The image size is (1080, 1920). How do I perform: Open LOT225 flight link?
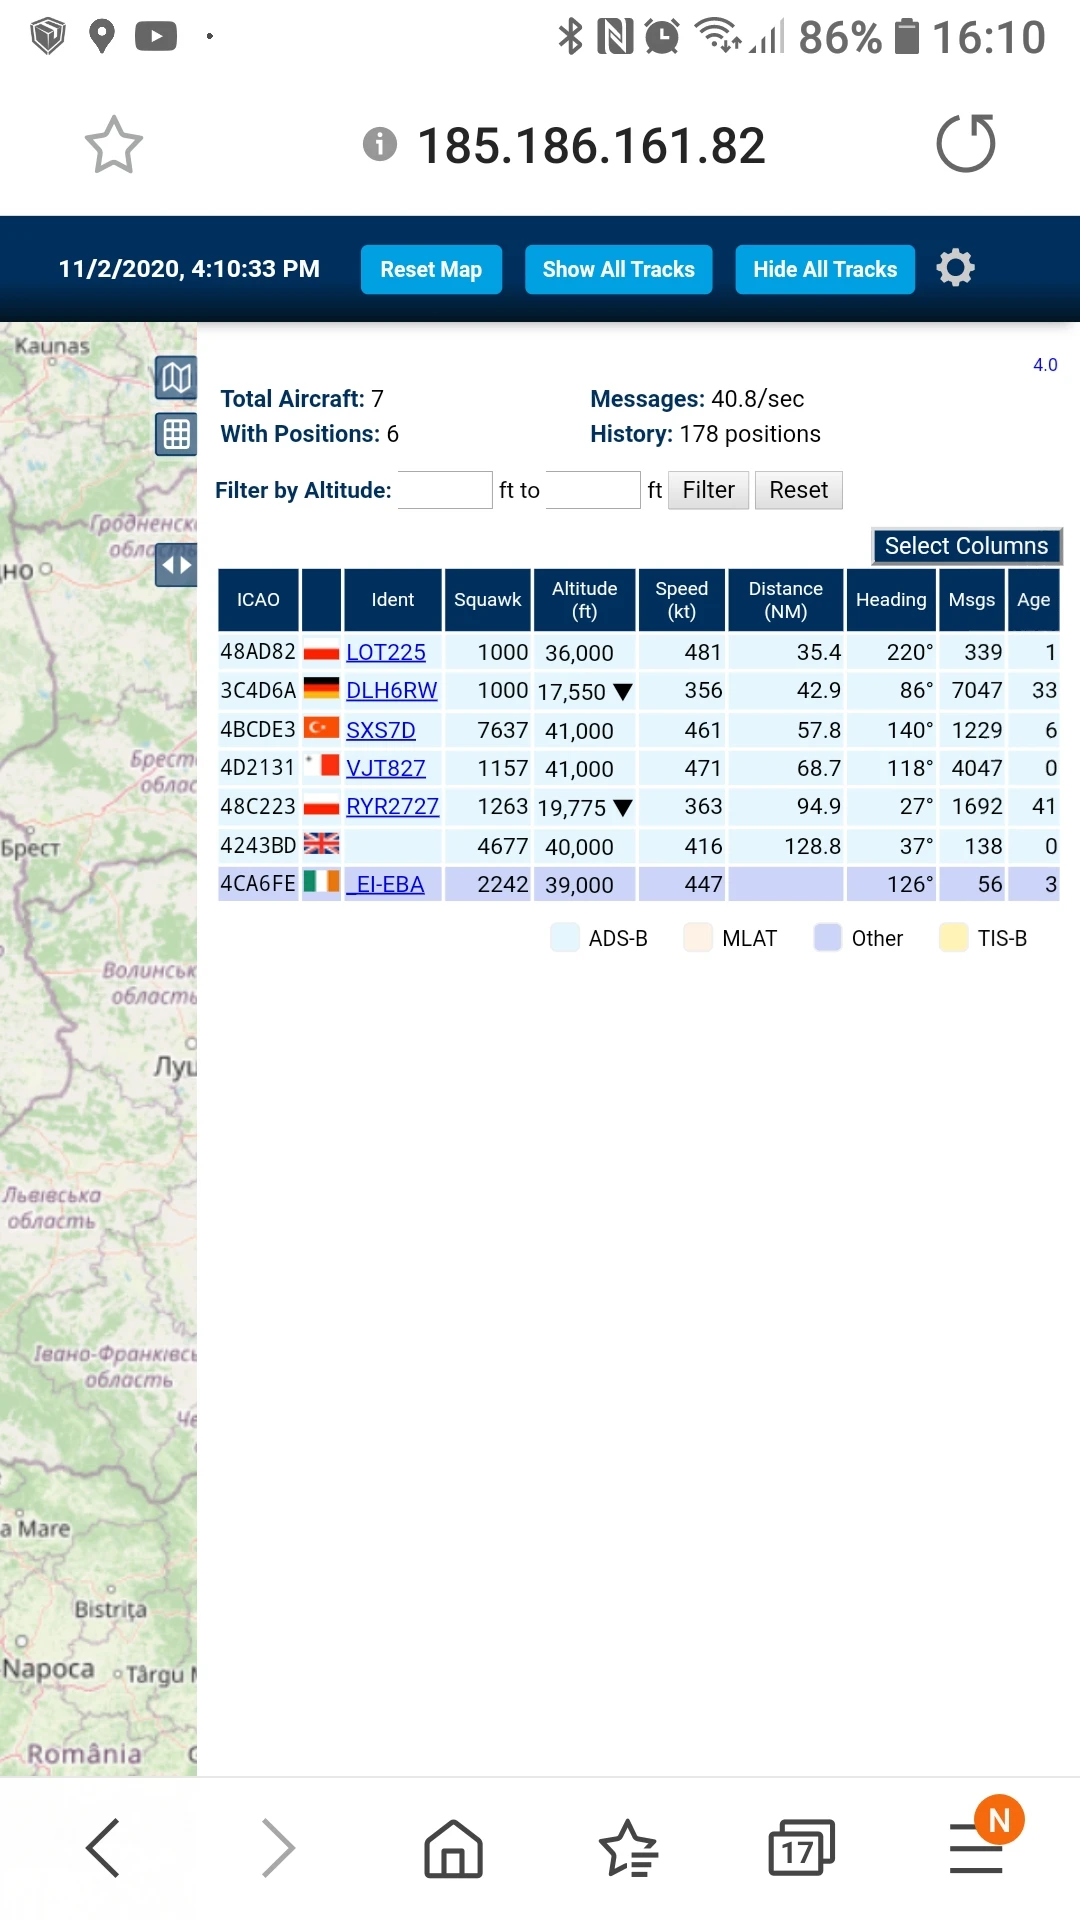point(386,652)
